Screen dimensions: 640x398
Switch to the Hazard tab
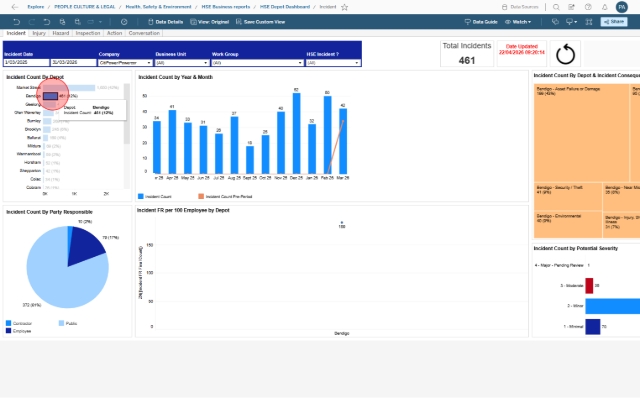(60, 33)
